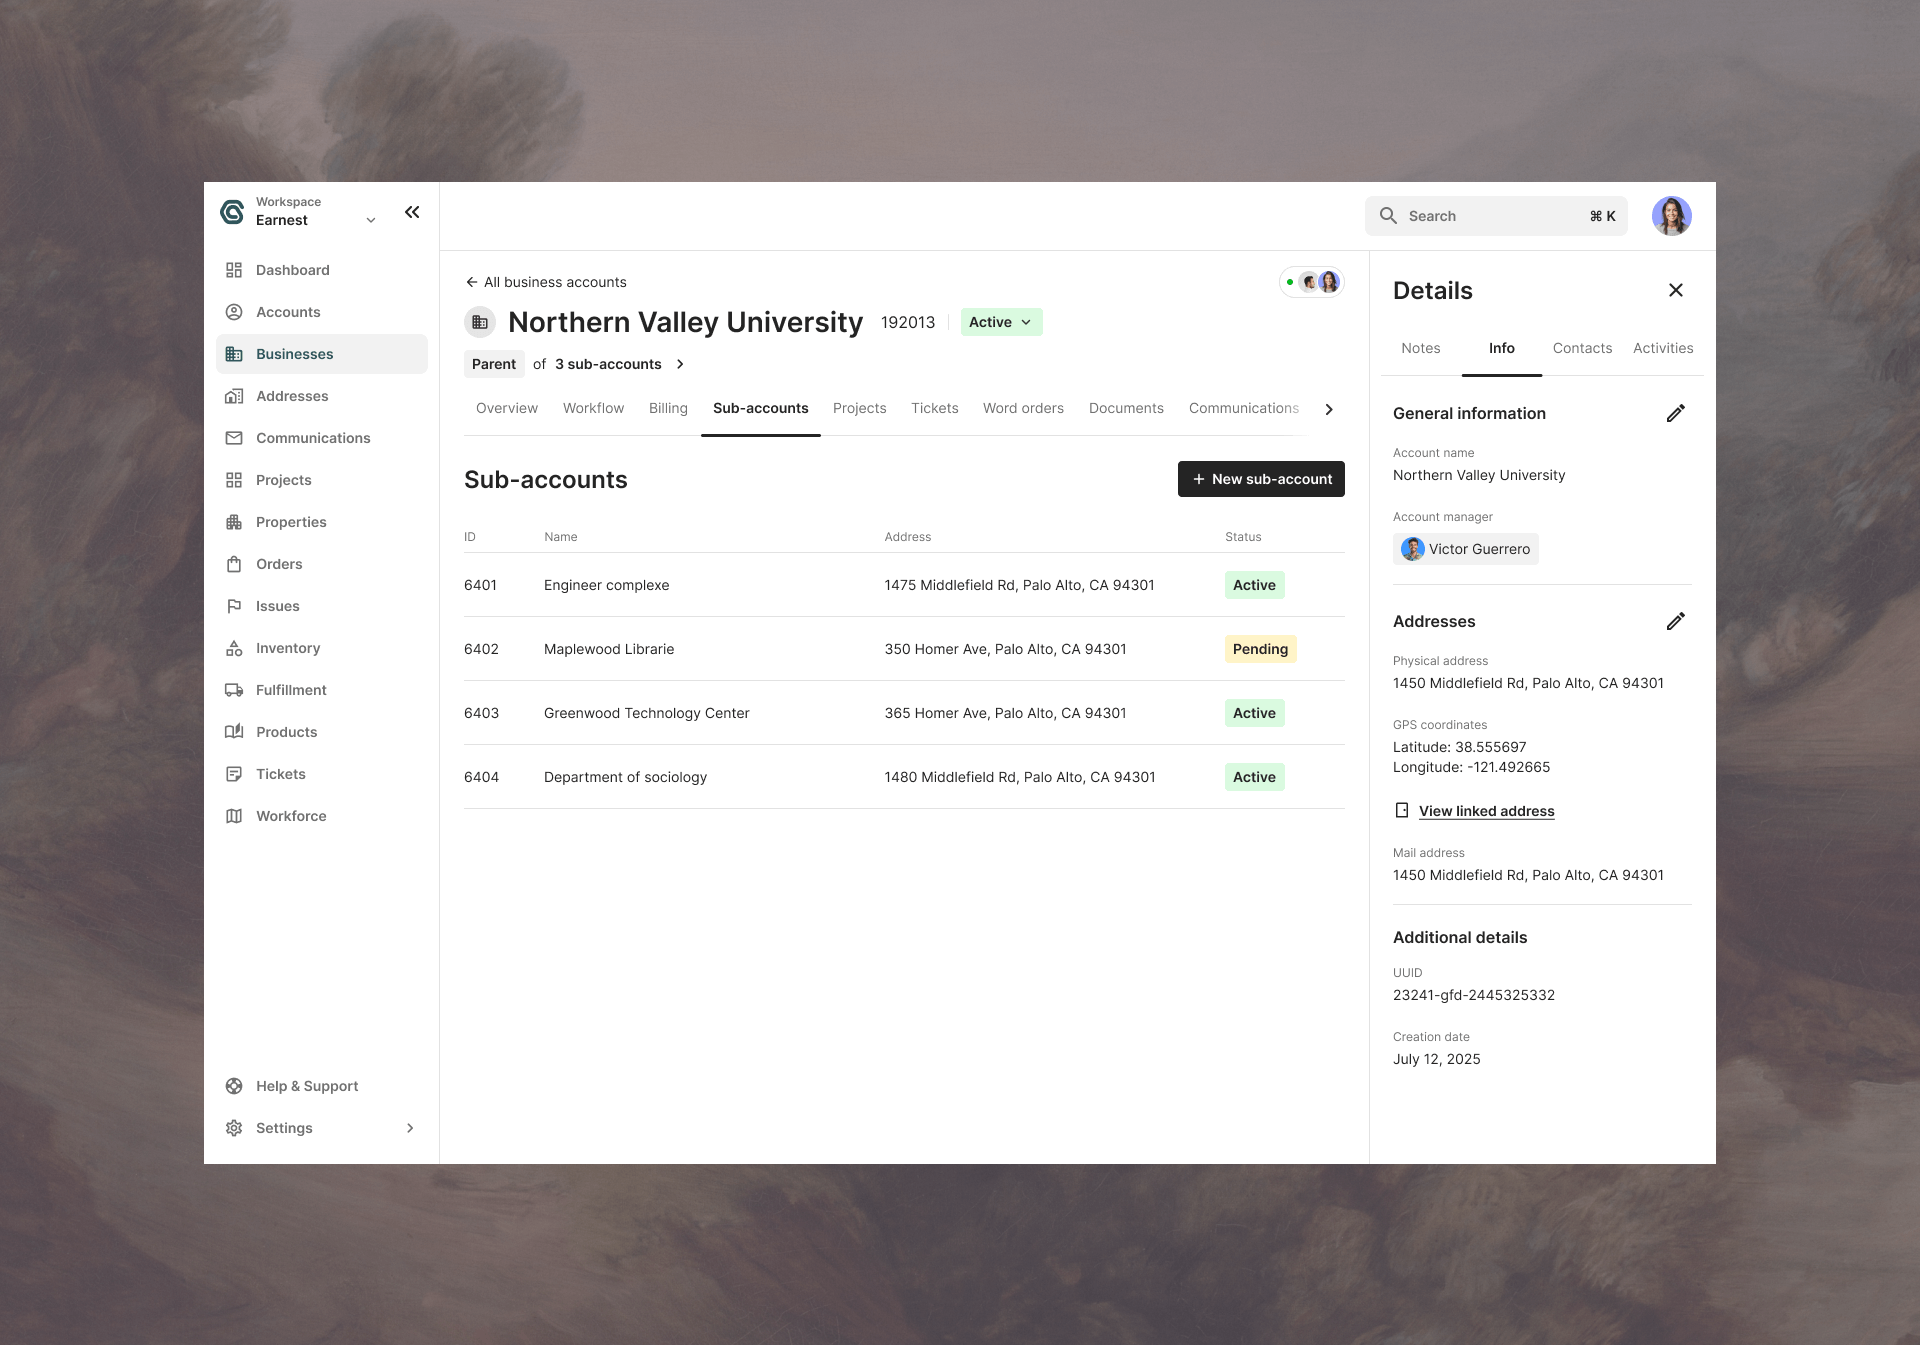Edit Addresses section using pencil icon
This screenshot has width=1920, height=1345.
click(x=1676, y=621)
